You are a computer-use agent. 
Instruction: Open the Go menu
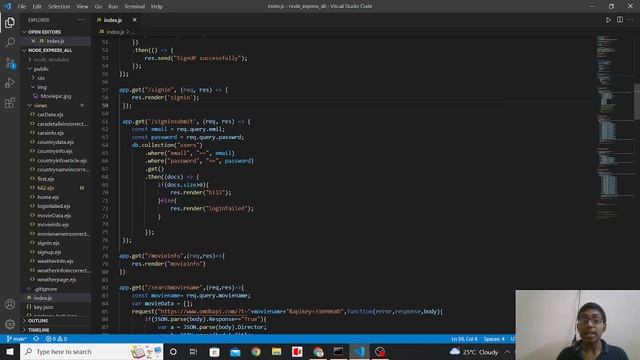(x=98, y=7)
